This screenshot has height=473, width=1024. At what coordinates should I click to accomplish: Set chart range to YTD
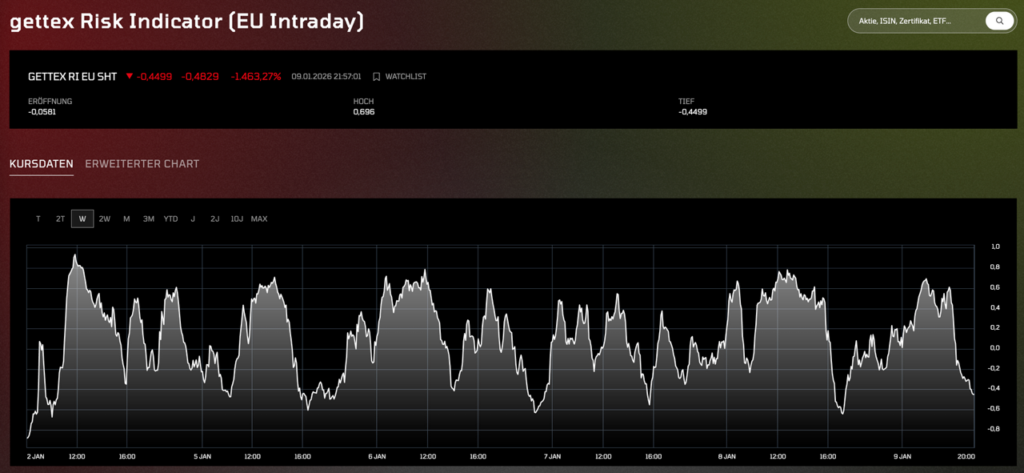tap(171, 219)
